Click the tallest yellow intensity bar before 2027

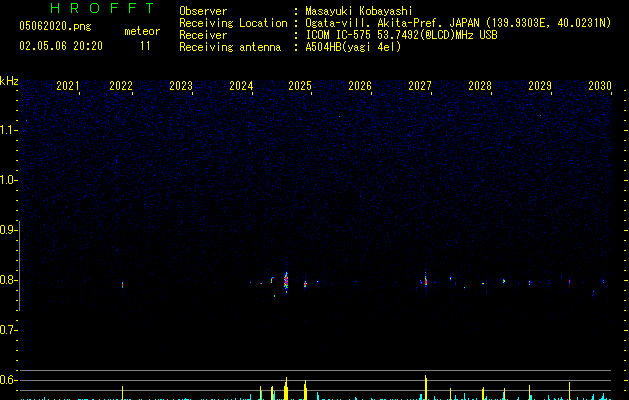426,387
